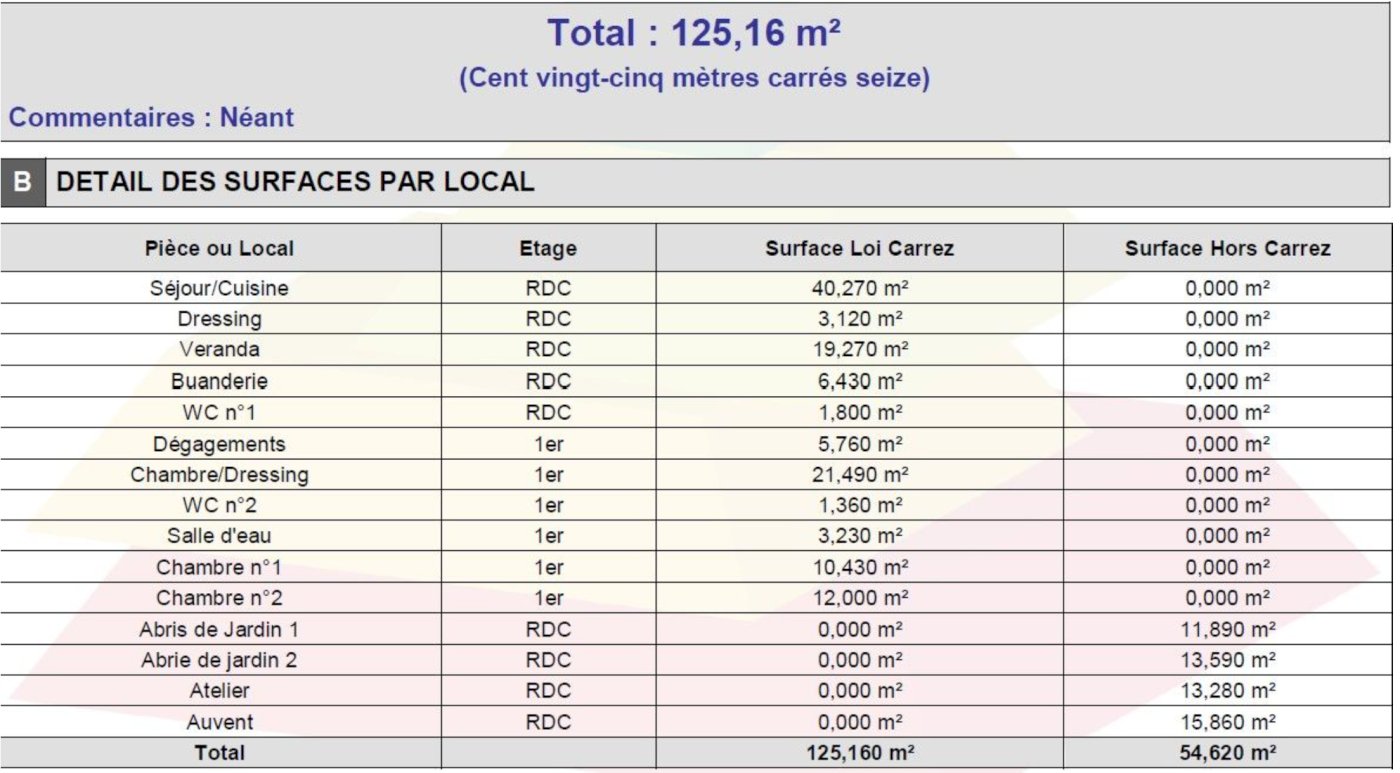Screen dimensions: 1400x773
Task: Select the 'Veranda' room cell
Action: pos(220,350)
